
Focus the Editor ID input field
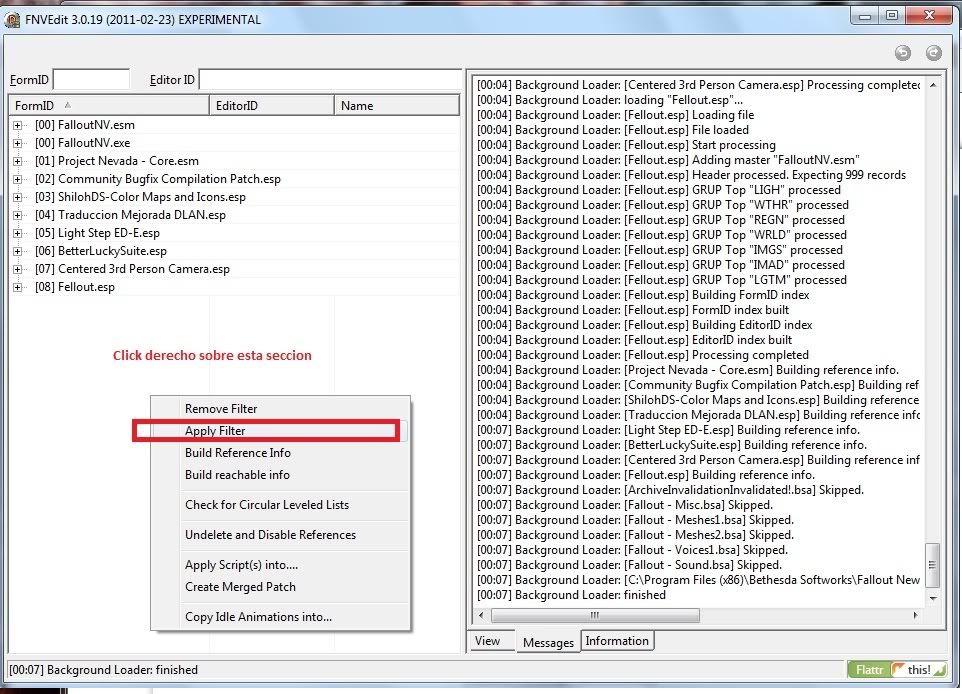click(331, 80)
